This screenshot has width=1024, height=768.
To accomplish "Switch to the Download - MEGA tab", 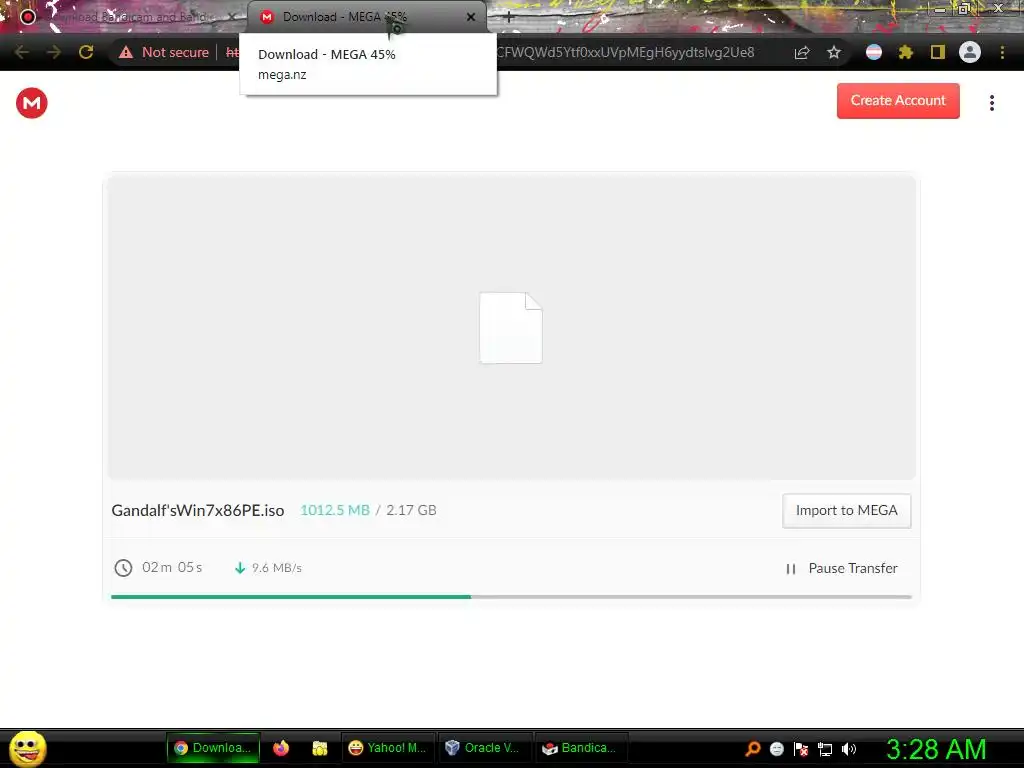I will coord(366,17).
